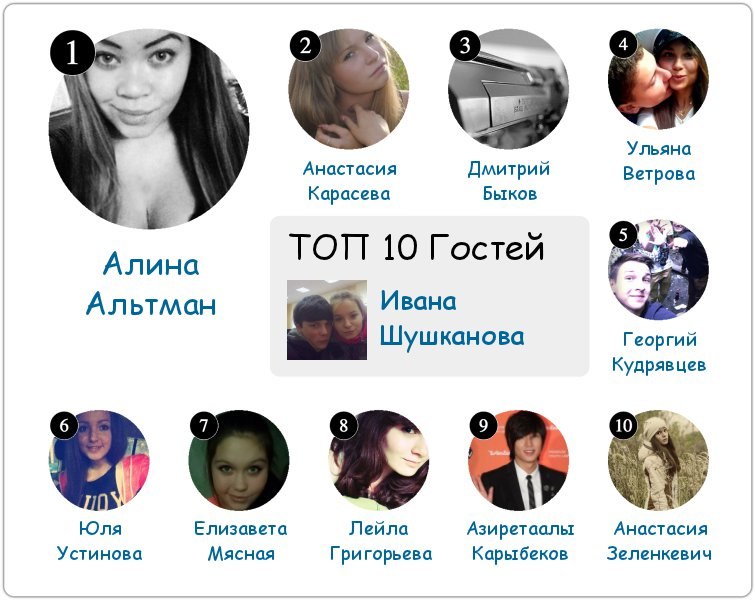Open Анастасия Зеленкевич's avatar photo

coord(658,460)
